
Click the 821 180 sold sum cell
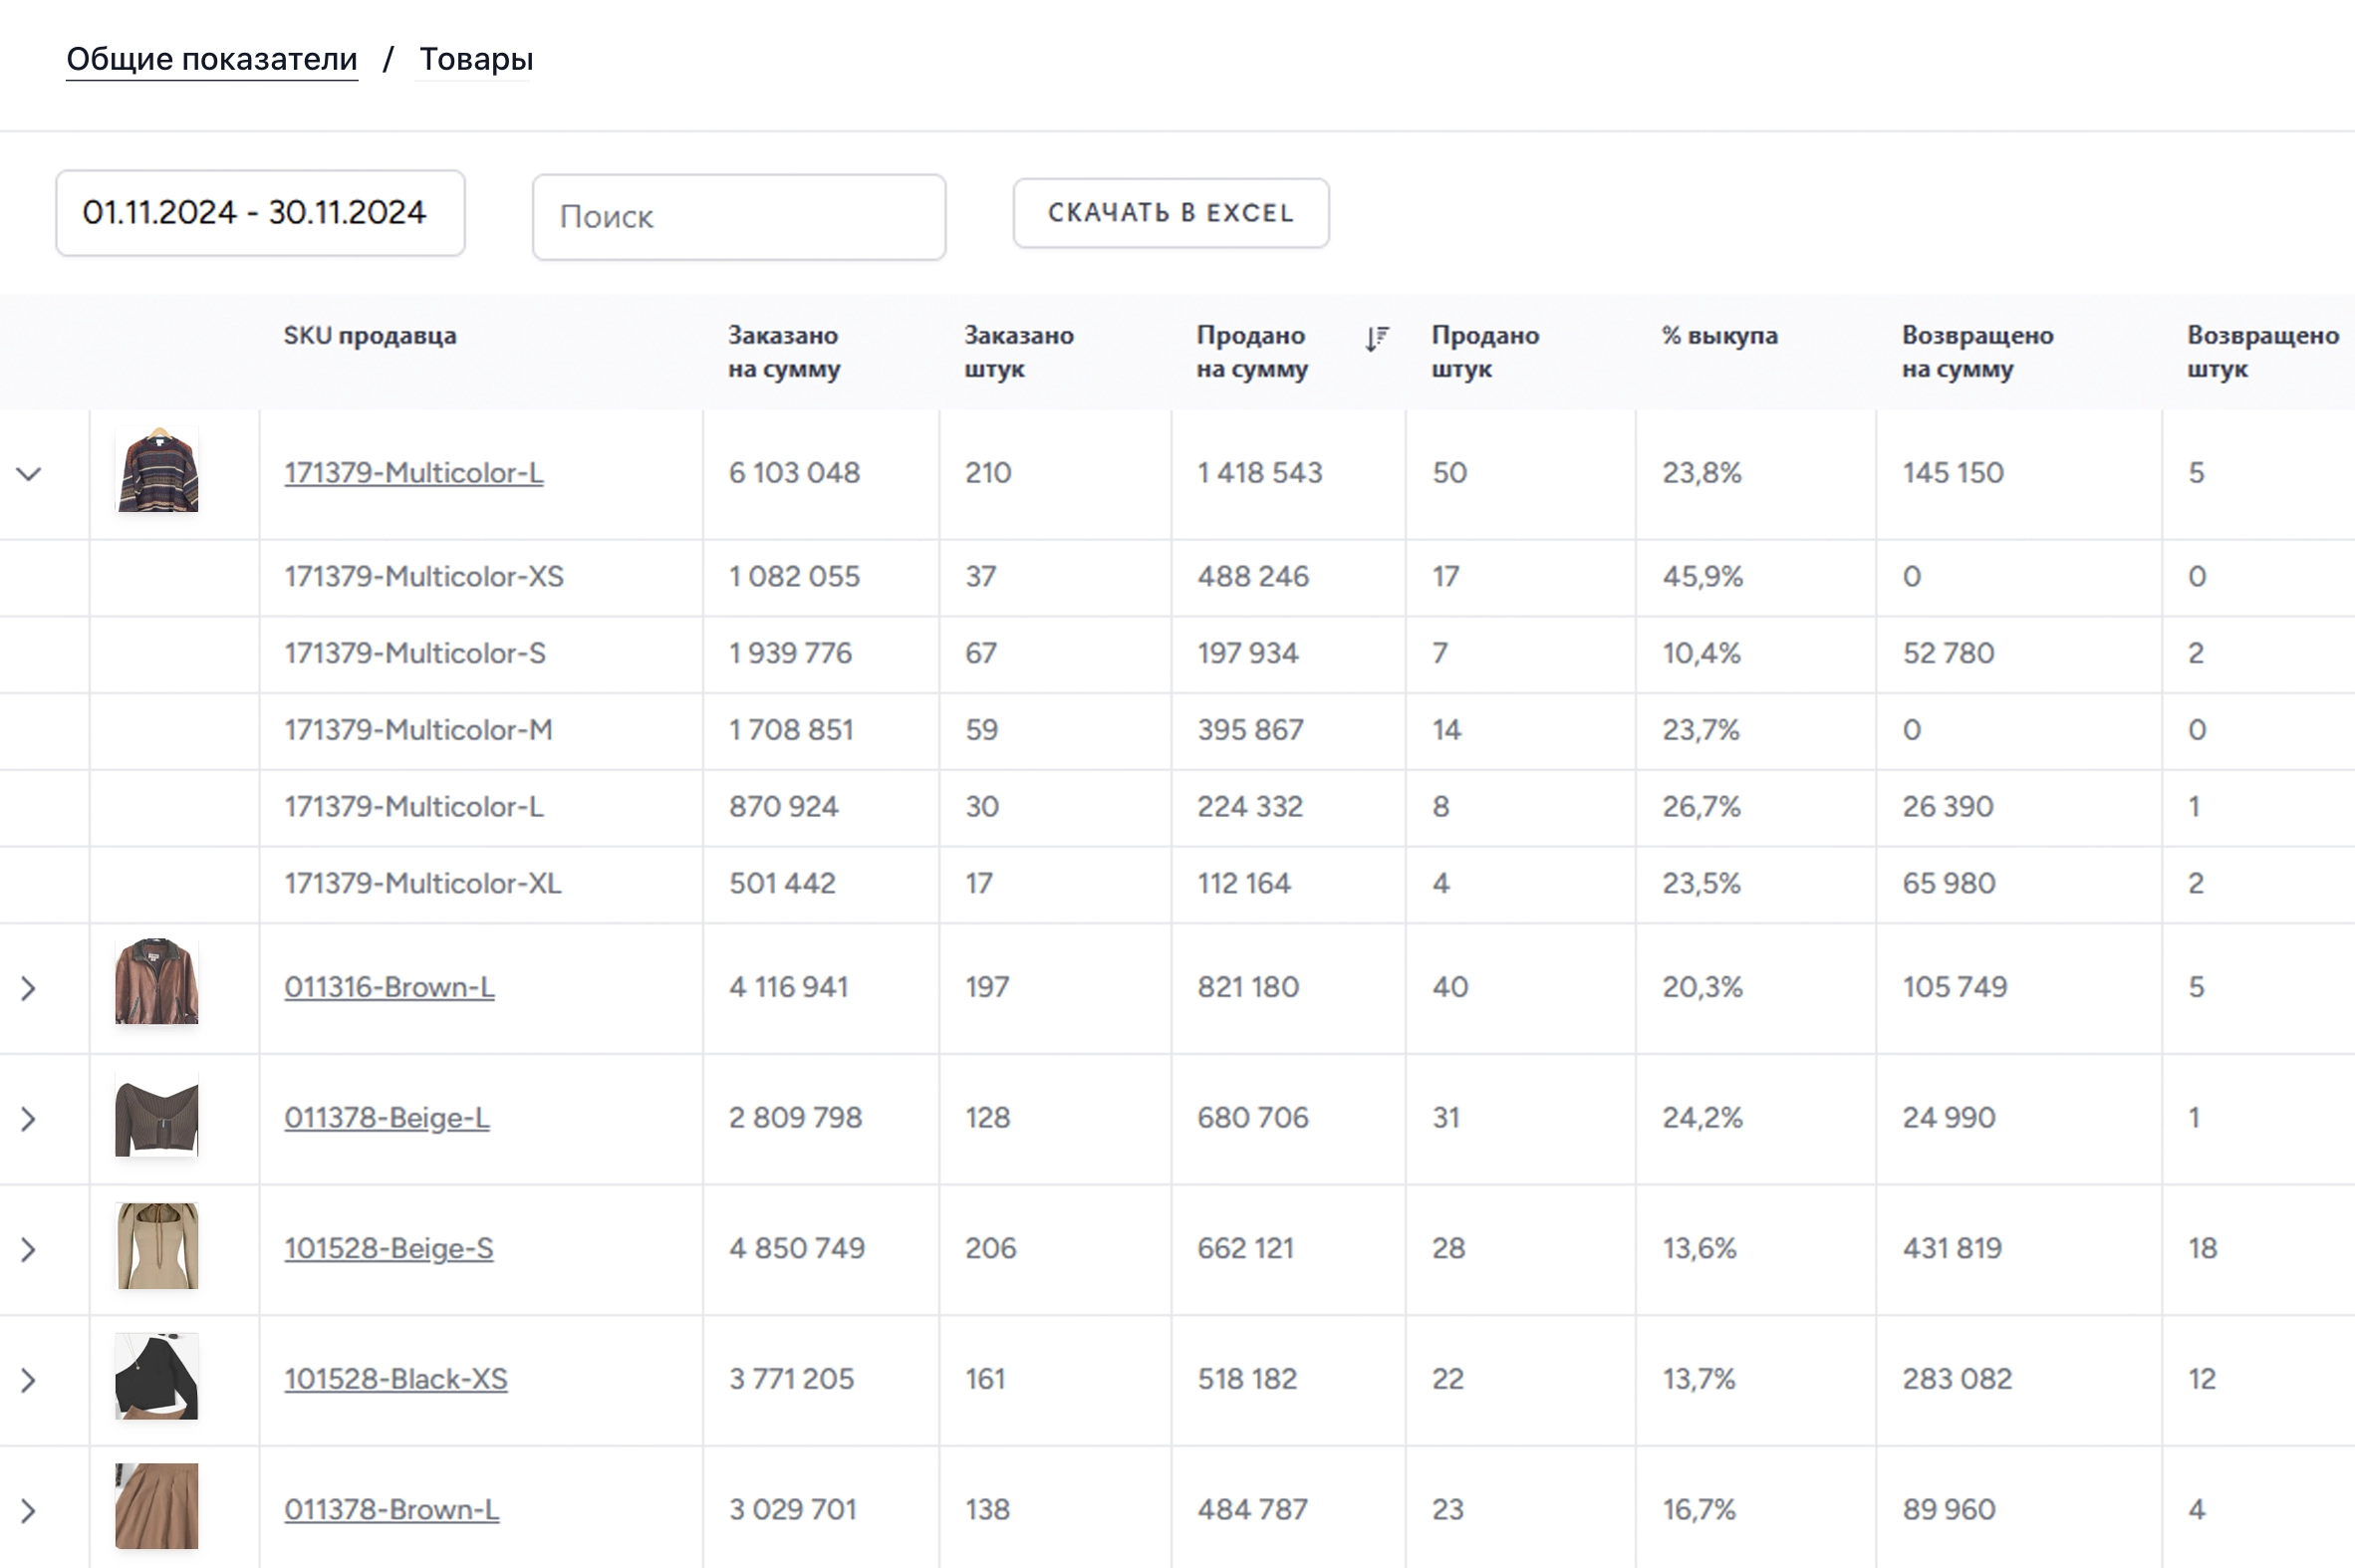pyautogui.click(x=1248, y=988)
